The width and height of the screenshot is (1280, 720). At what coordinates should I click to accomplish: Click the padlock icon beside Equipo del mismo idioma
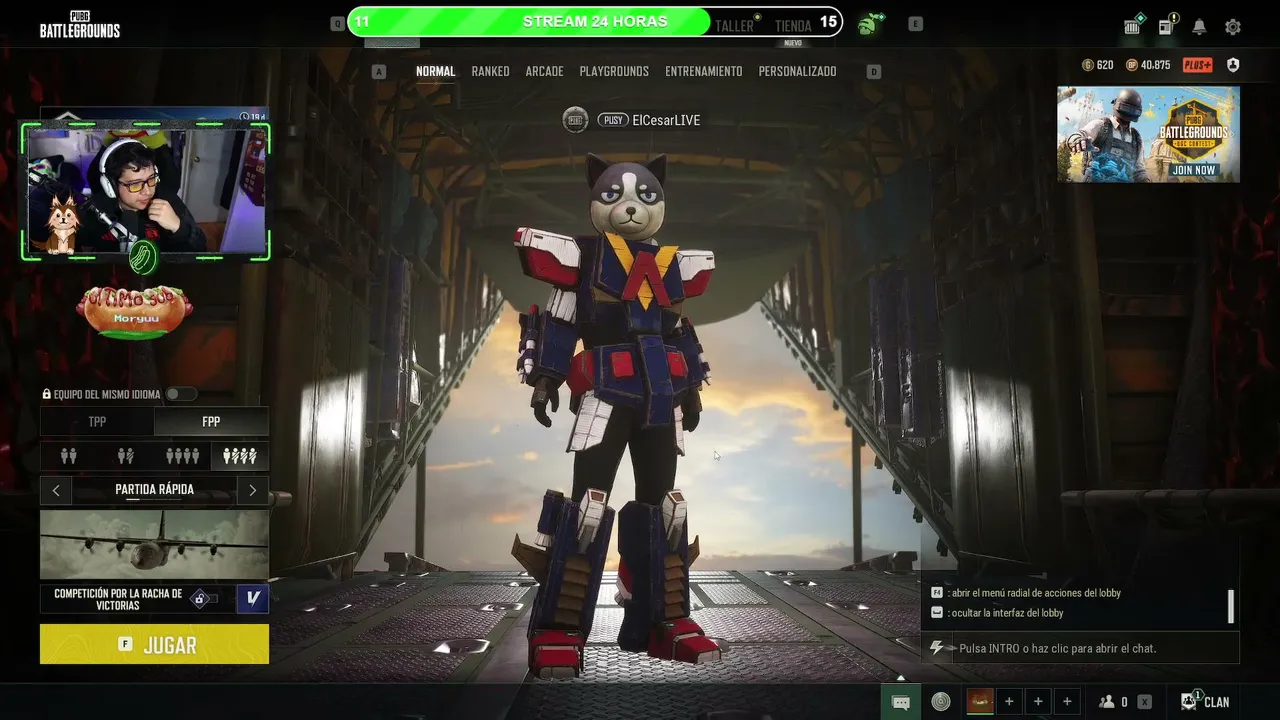(x=46, y=395)
